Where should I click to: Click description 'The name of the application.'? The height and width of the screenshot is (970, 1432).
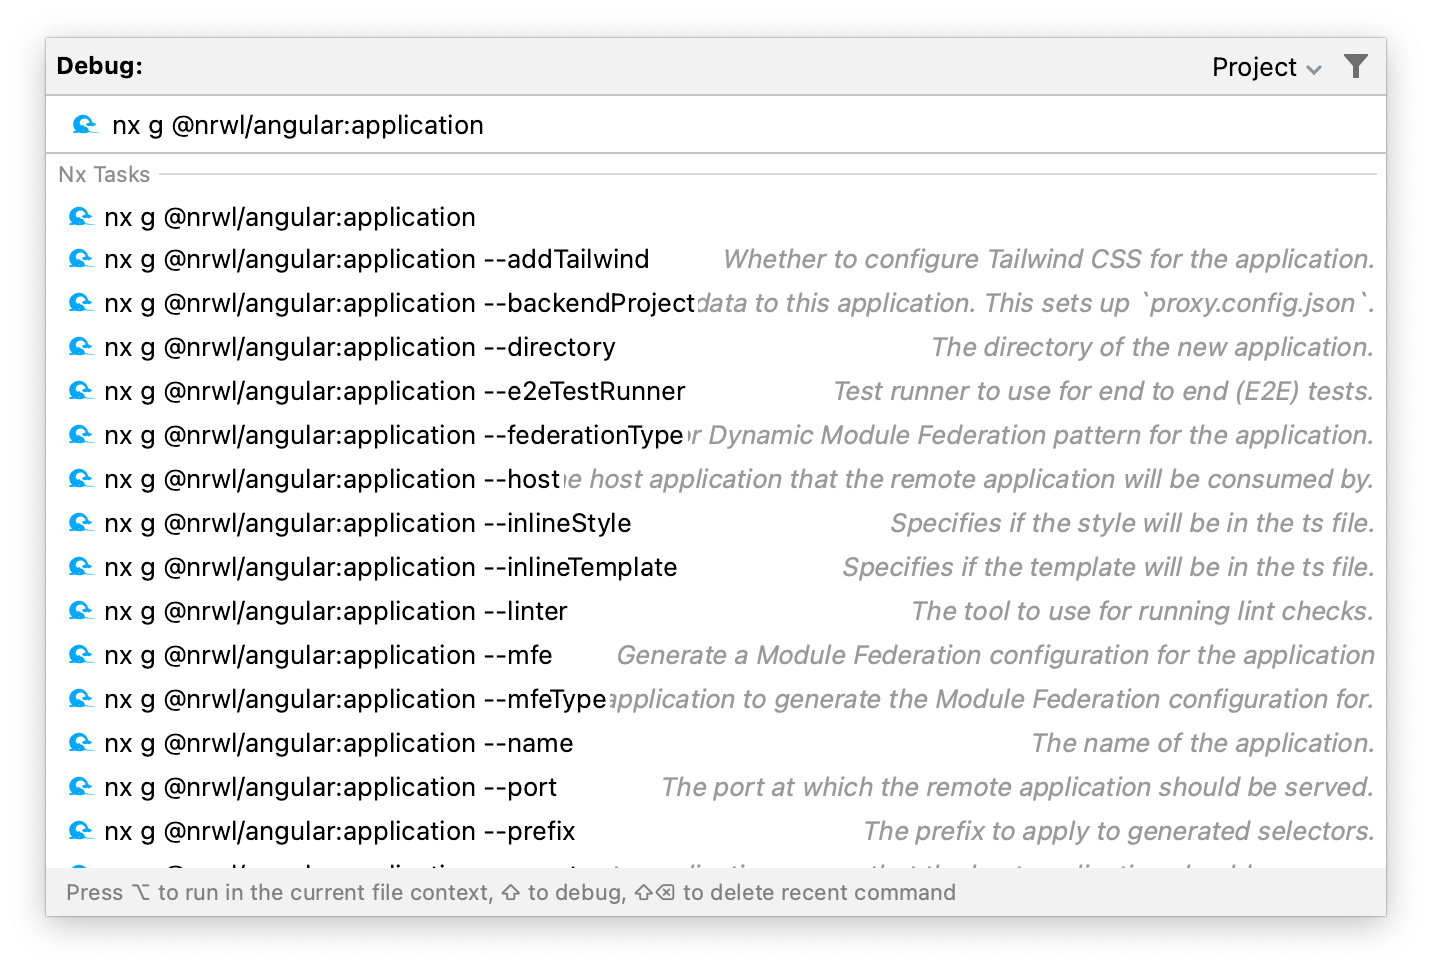click(x=1203, y=743)
